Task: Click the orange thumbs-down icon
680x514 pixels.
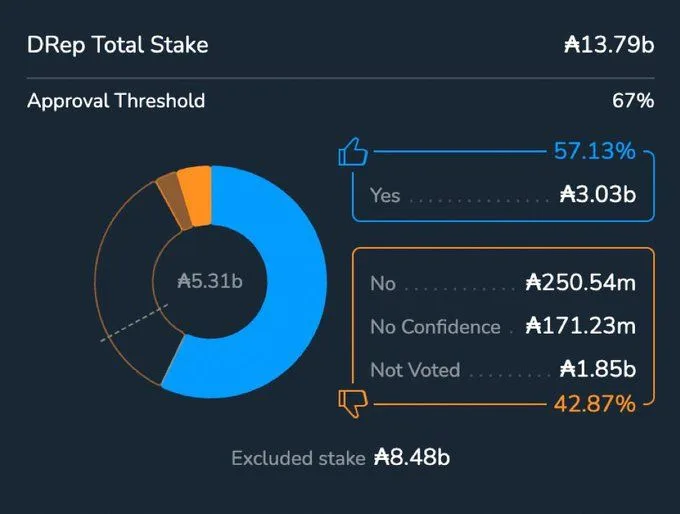Action: [x=354, y=403]
